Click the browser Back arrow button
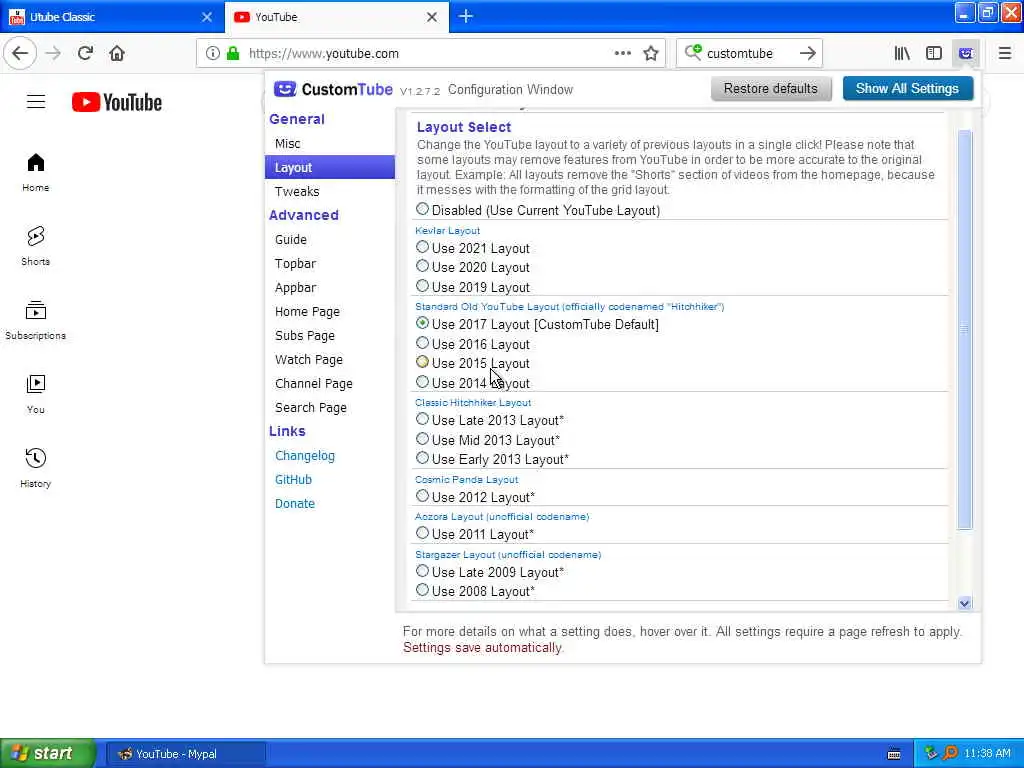Image resolution: width=1024 pixels, height=768 pixels. (x=20, y=53)
